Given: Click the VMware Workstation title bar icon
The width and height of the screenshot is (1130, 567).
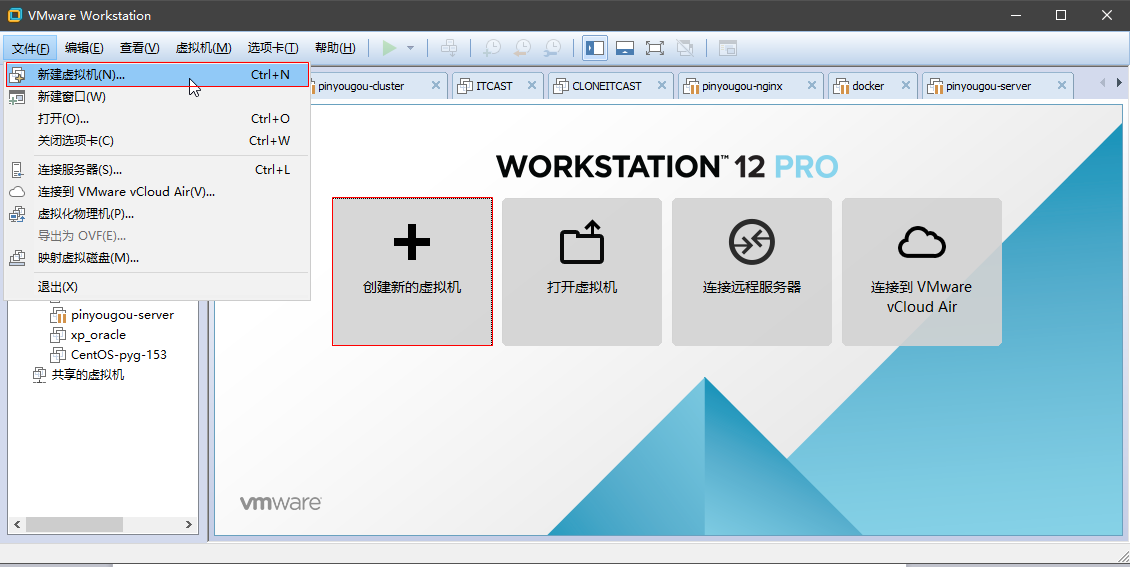Looking at the screenshot, I should tap(14, 14).
